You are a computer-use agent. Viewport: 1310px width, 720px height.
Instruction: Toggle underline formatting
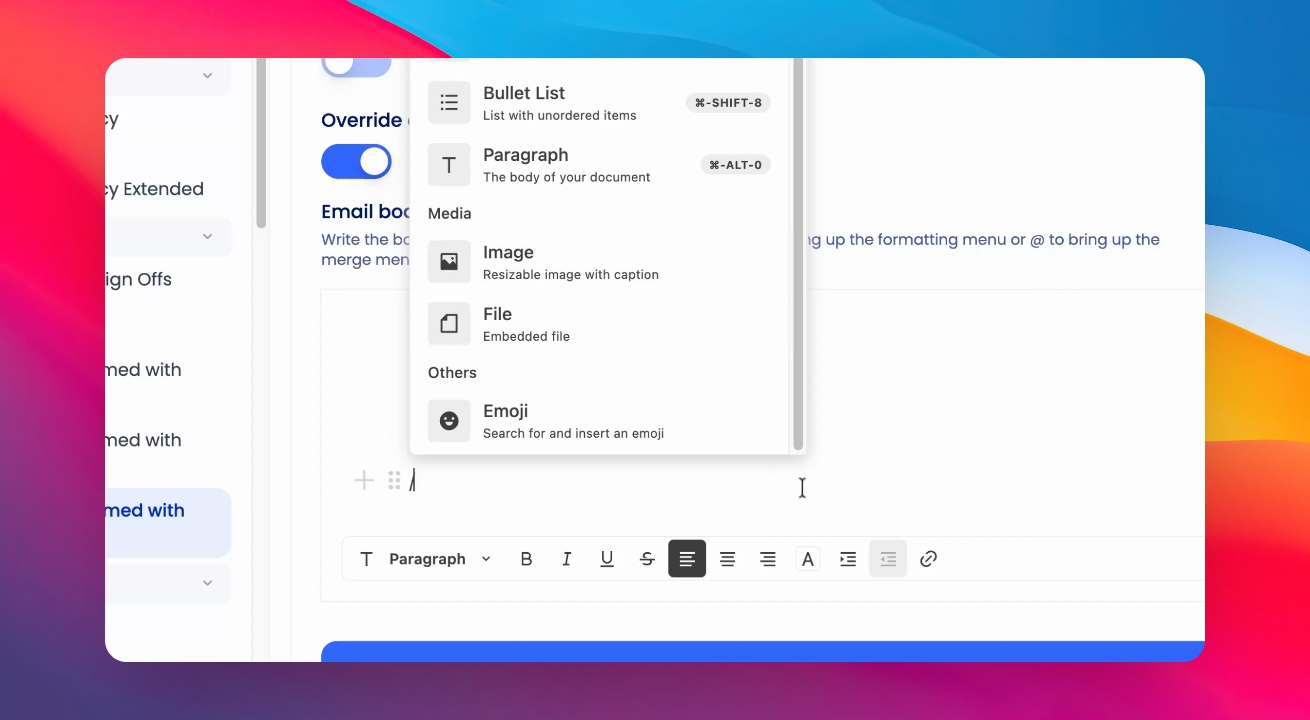(607, 559)
